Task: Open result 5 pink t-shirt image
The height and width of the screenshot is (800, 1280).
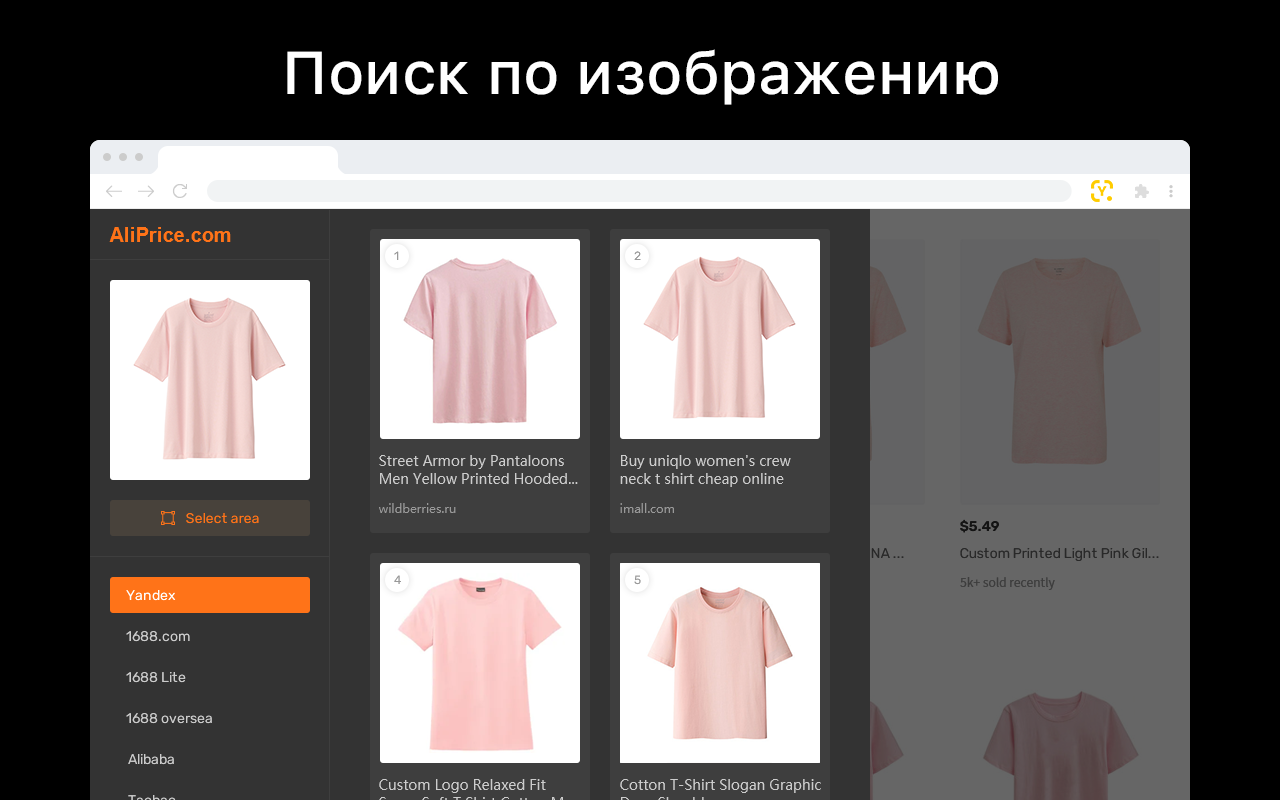Action: coord(720,663)
